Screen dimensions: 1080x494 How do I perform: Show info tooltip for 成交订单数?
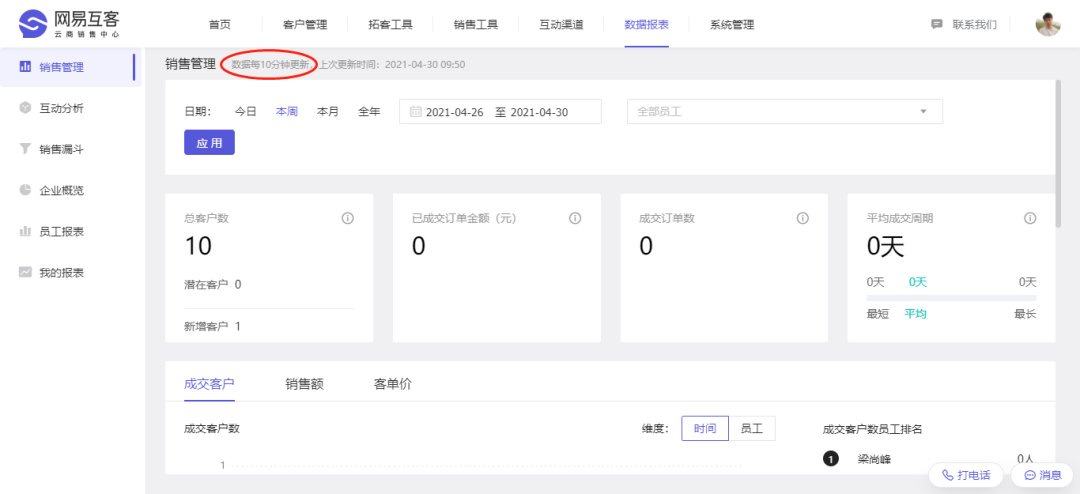pyautogui.click(x=802, y=218)
